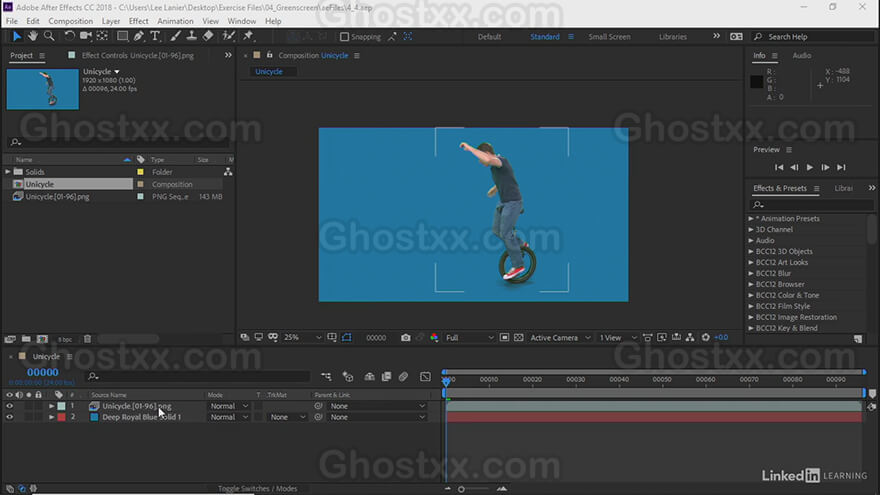Expand the Solids folder
Screen dimensions: 880x495
pos(8,172)
